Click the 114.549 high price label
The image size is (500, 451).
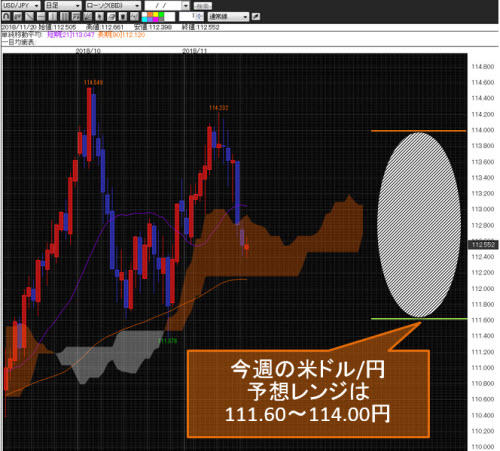pyautogui.click(x=93, y=82)
